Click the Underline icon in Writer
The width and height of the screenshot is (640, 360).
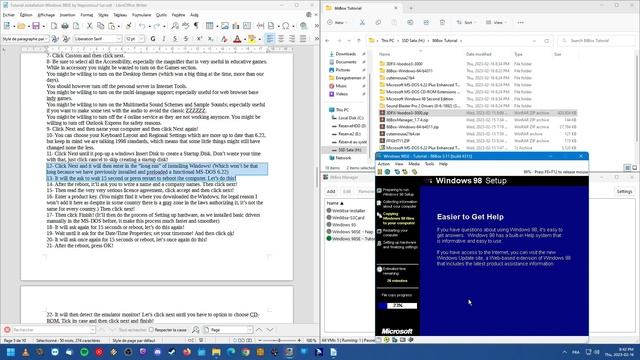(x=175, y=39)
